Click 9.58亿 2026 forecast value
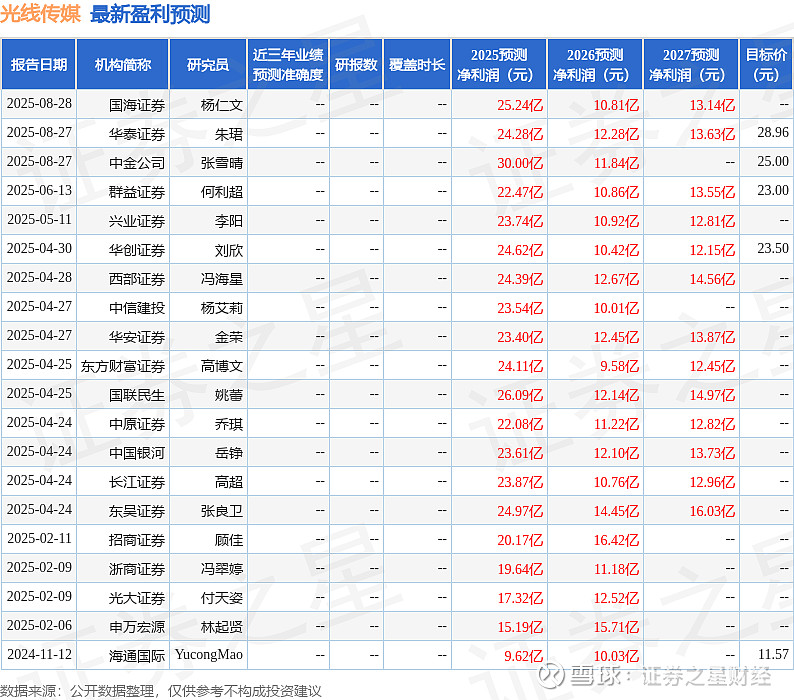794x700 pixels. pyautogui.click(x=620, y=366)
